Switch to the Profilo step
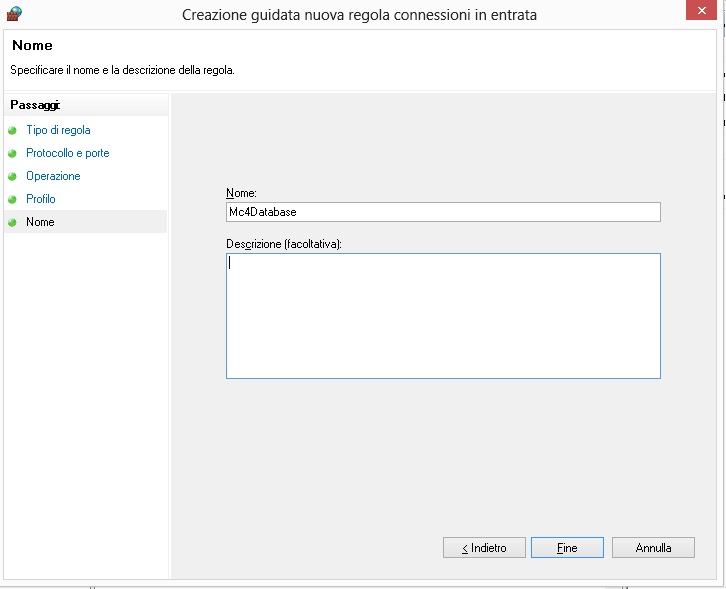Viewport: 726px width, 589px height. tap(41, 200)
